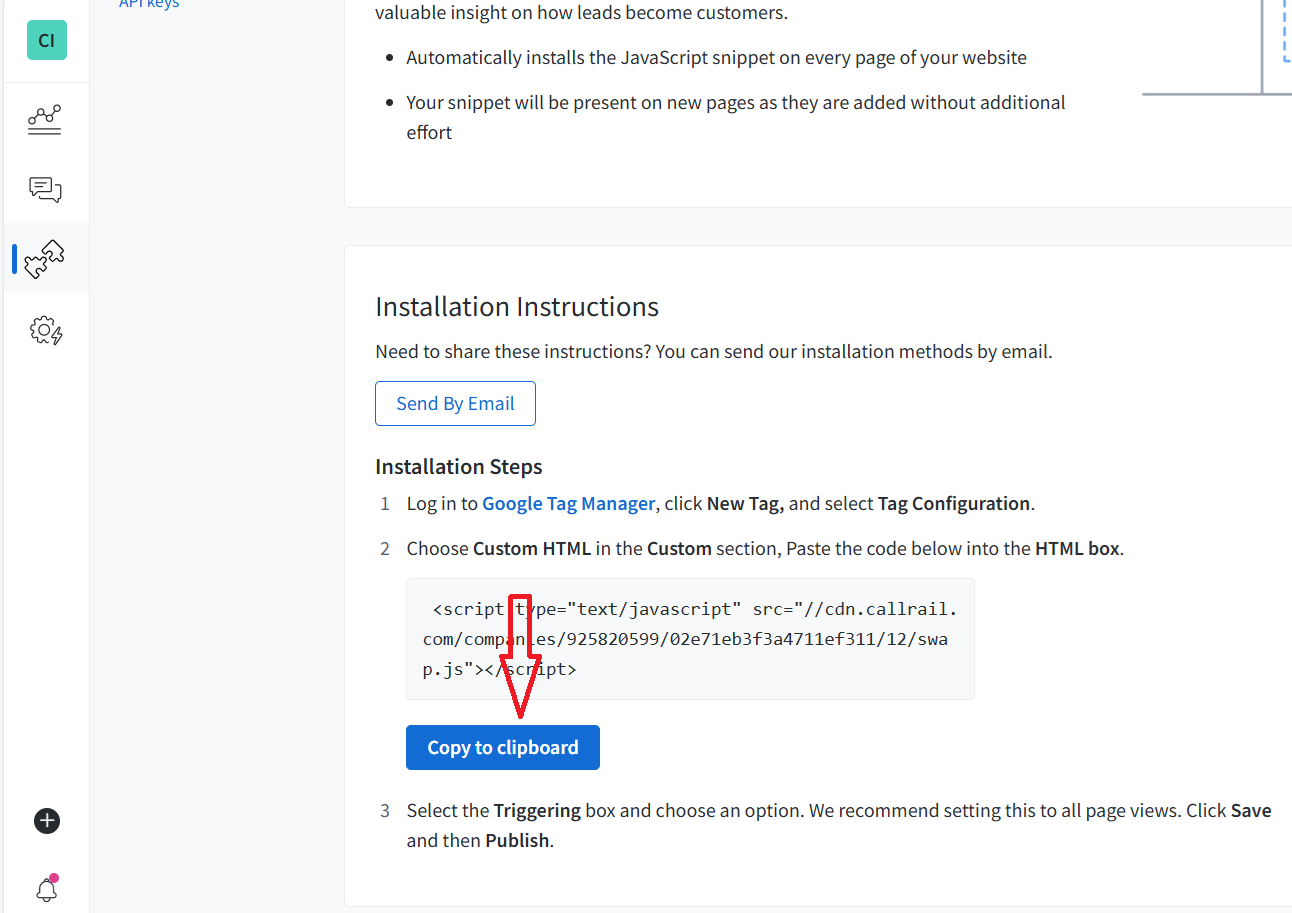Open the gear with lightning settings icon
The image size is (1292, 913).
tap(46, 330)
